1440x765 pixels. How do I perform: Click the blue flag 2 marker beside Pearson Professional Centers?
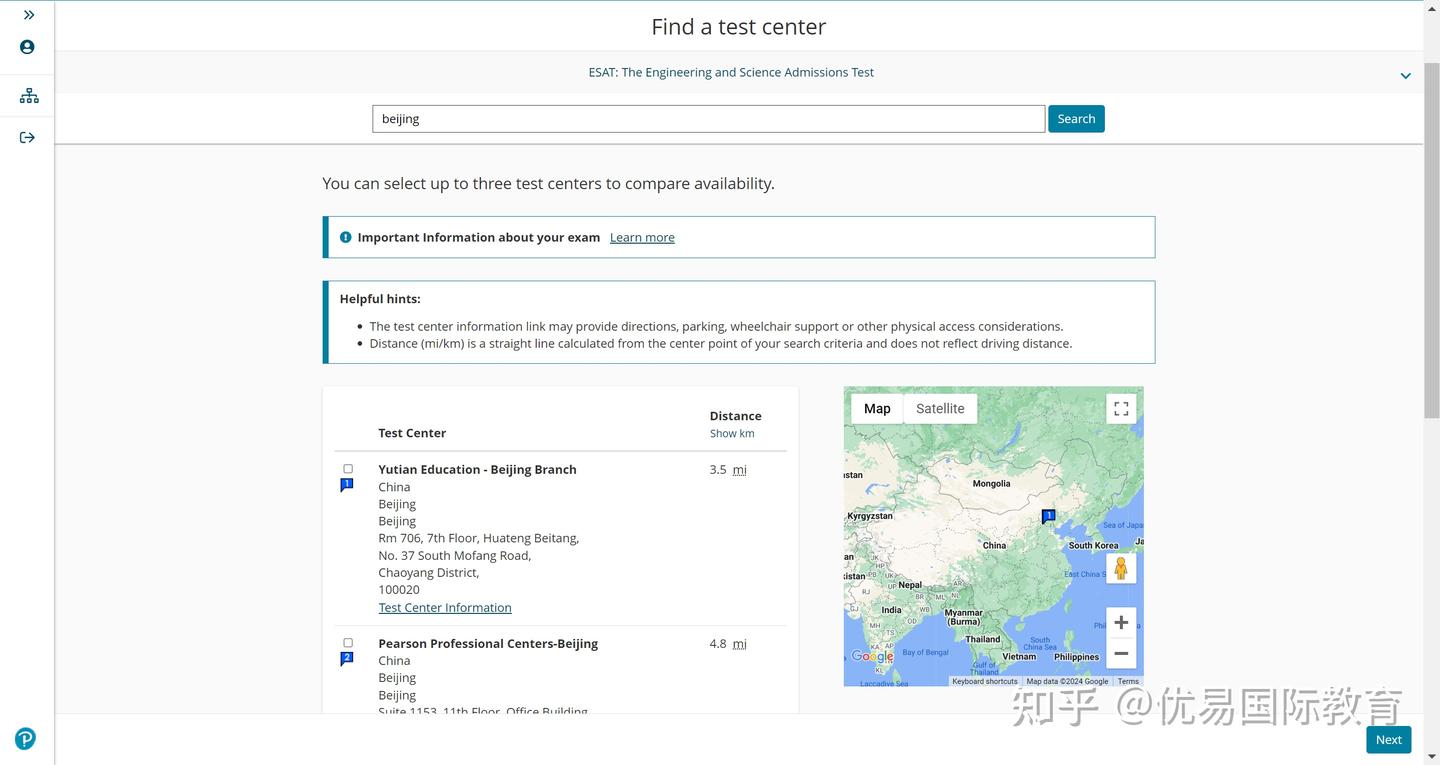347,659
